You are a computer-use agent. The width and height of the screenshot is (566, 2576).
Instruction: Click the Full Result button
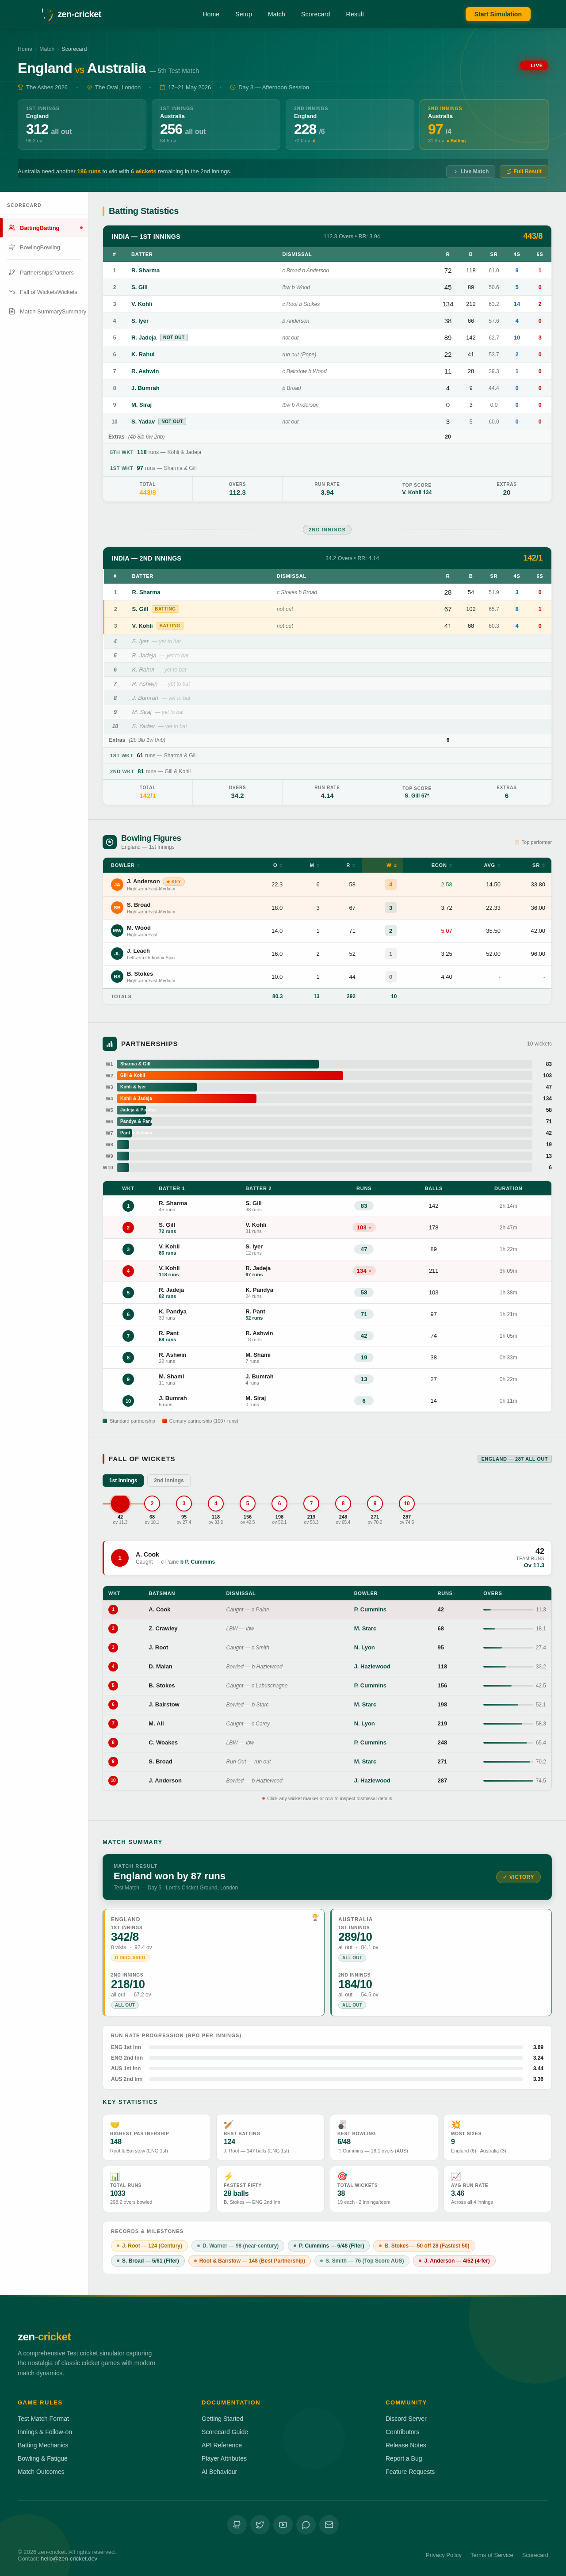point(524,171)
